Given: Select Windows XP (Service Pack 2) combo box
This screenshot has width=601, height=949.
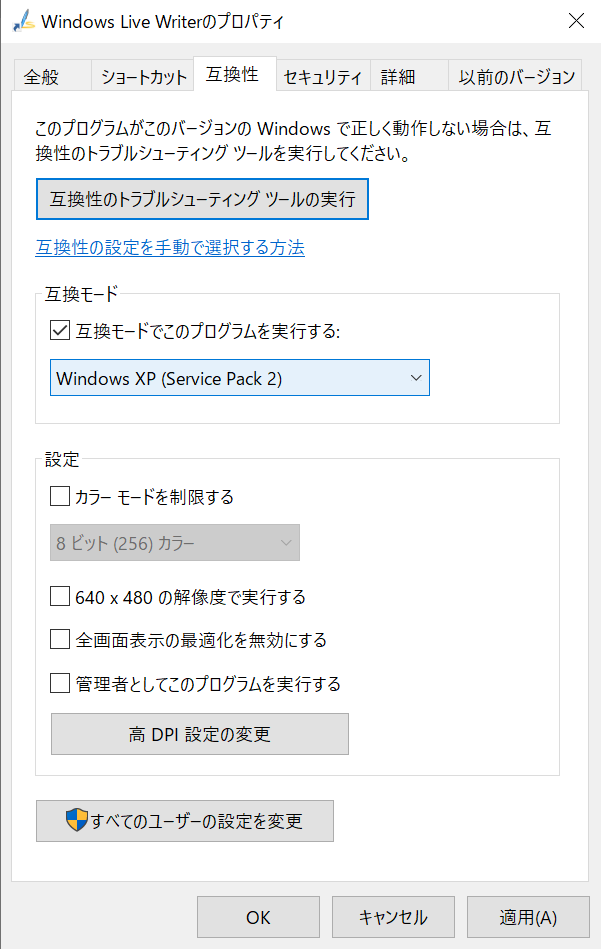Looking at the screenshot, I should (x=240, y=377).
